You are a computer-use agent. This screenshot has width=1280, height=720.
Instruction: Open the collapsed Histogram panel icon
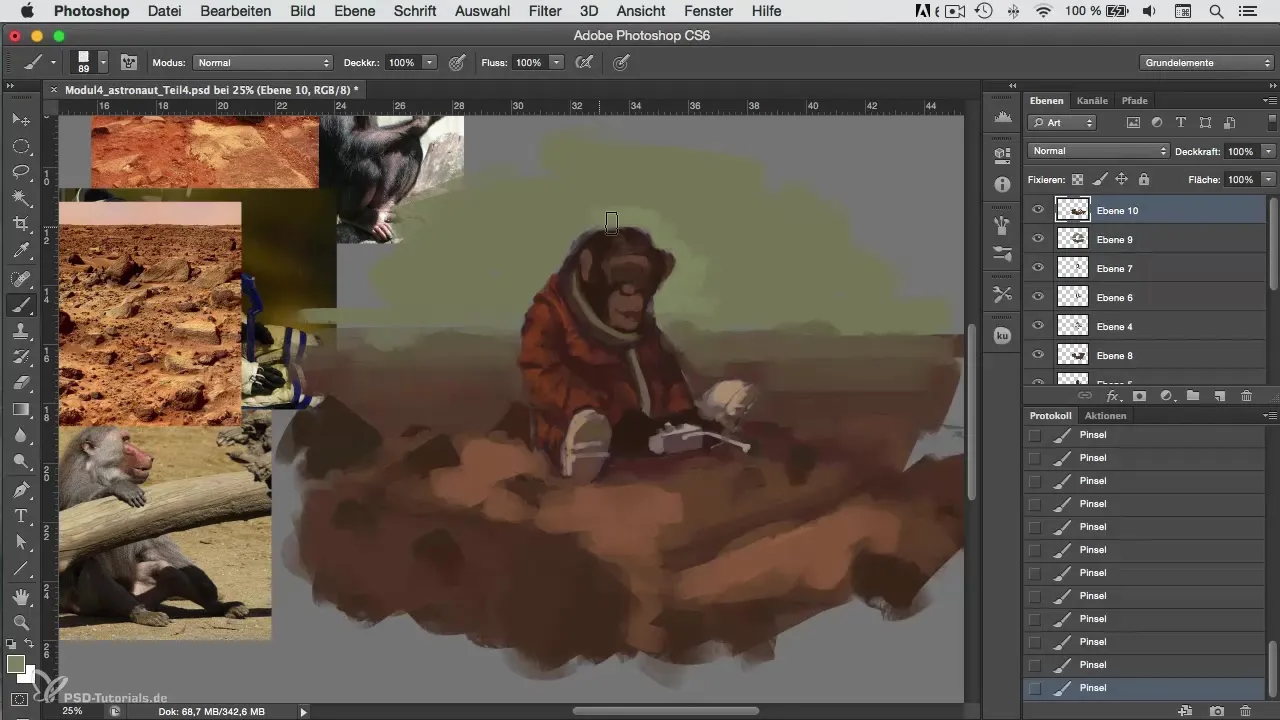[1002, 118]
